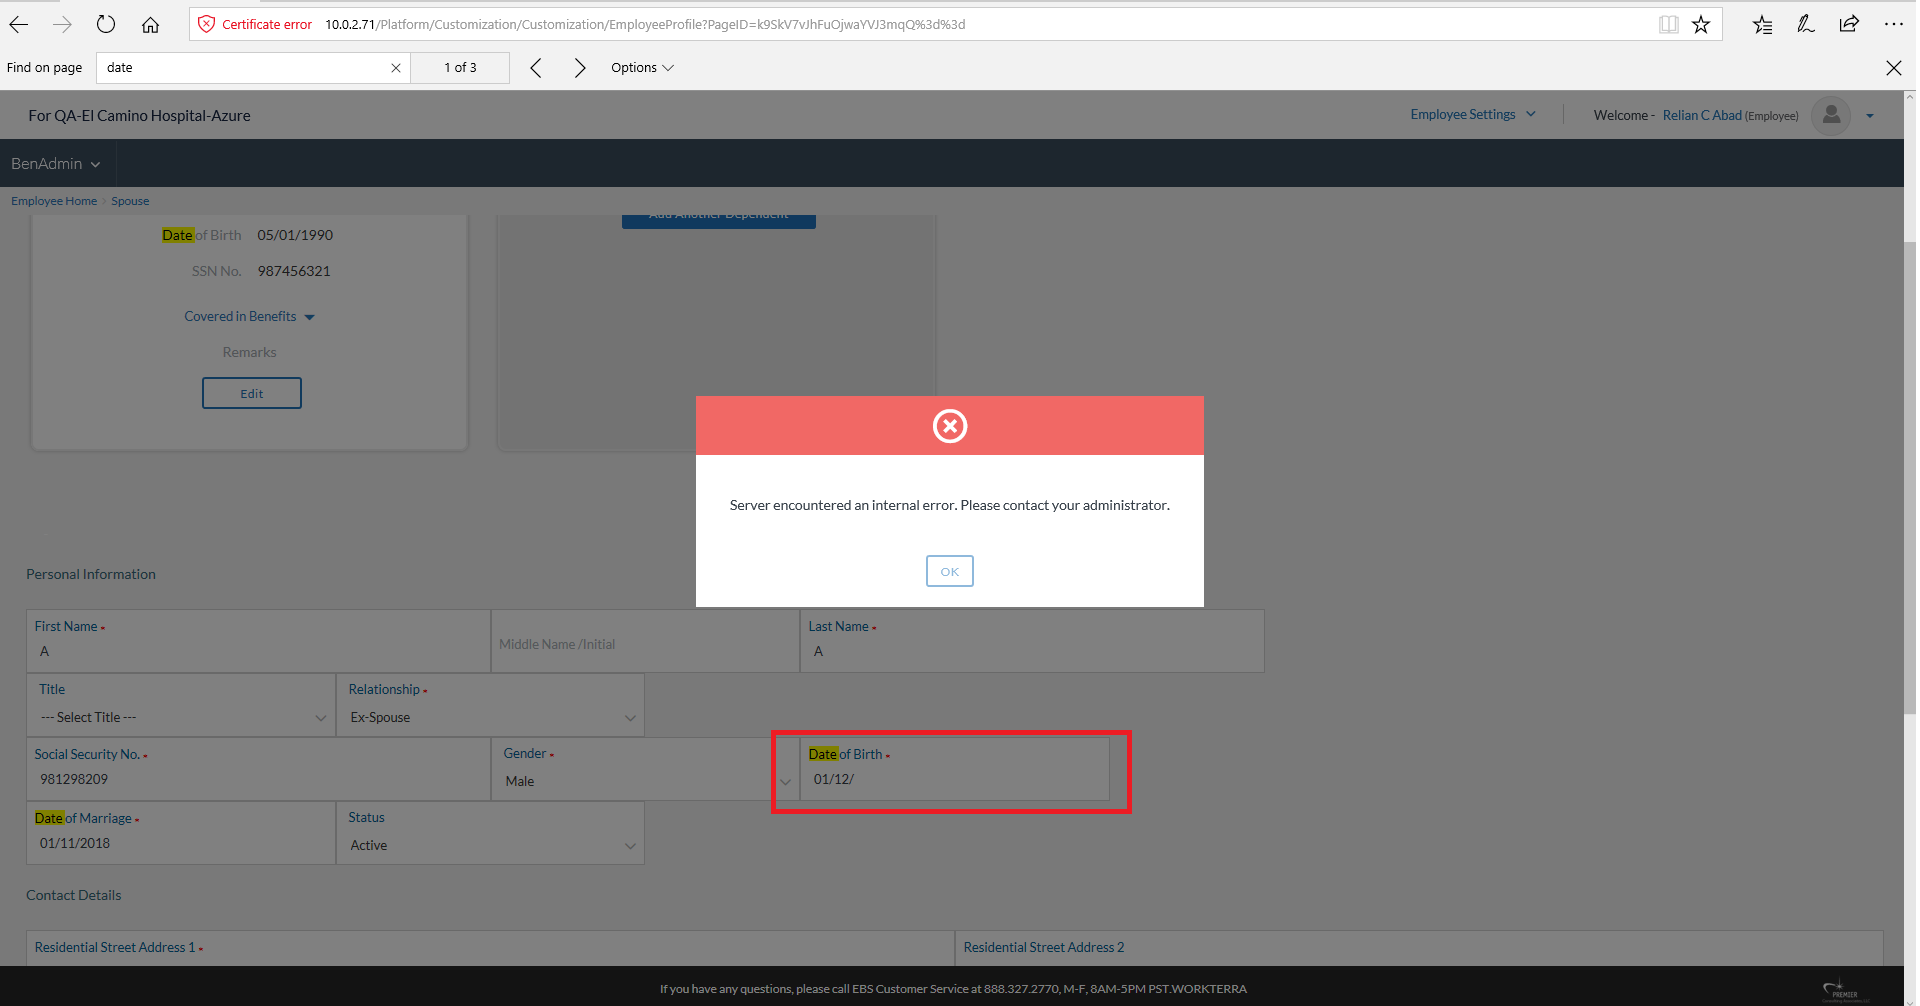Clear the find on page text
The height and width of the screenshot is (1006, 1920).
[396, 68]
